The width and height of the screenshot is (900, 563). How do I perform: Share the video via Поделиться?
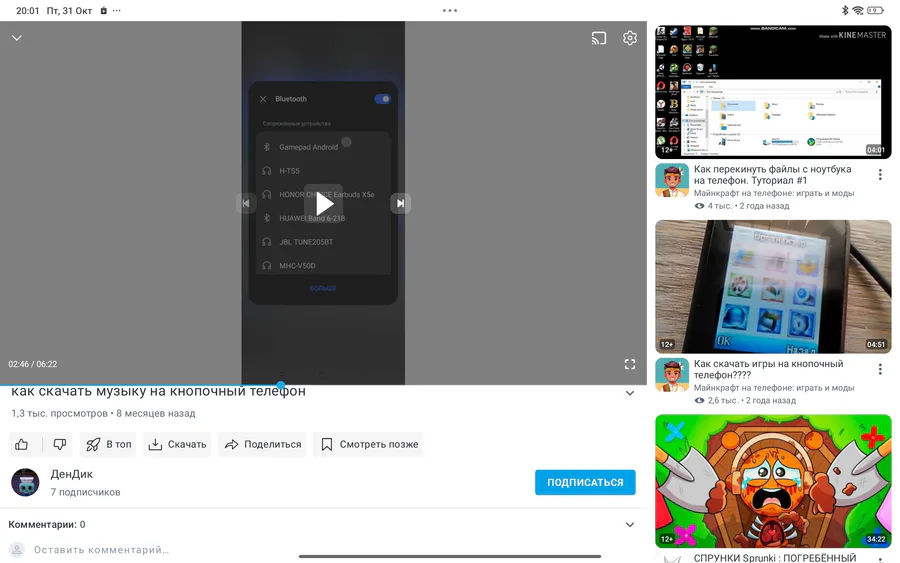pos(262,444)
